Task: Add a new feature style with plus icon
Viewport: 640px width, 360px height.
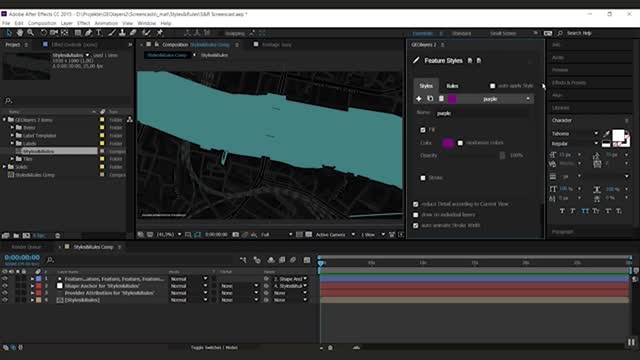Action: pos(418,99)
